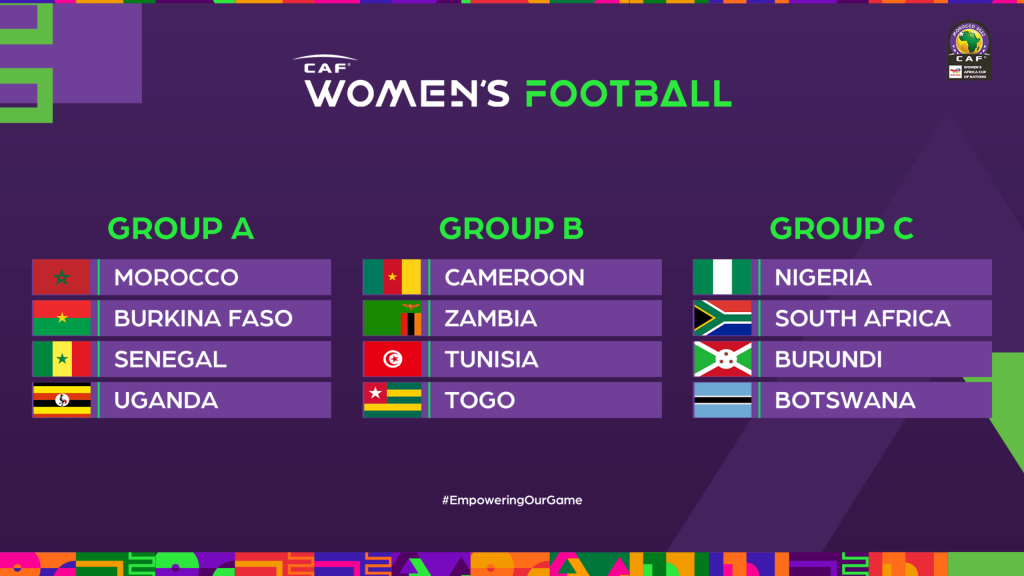Viewport: 1024px width, 576px height.
Task: Open the Africa Cup of Nations logo
Action: (968, 52)
